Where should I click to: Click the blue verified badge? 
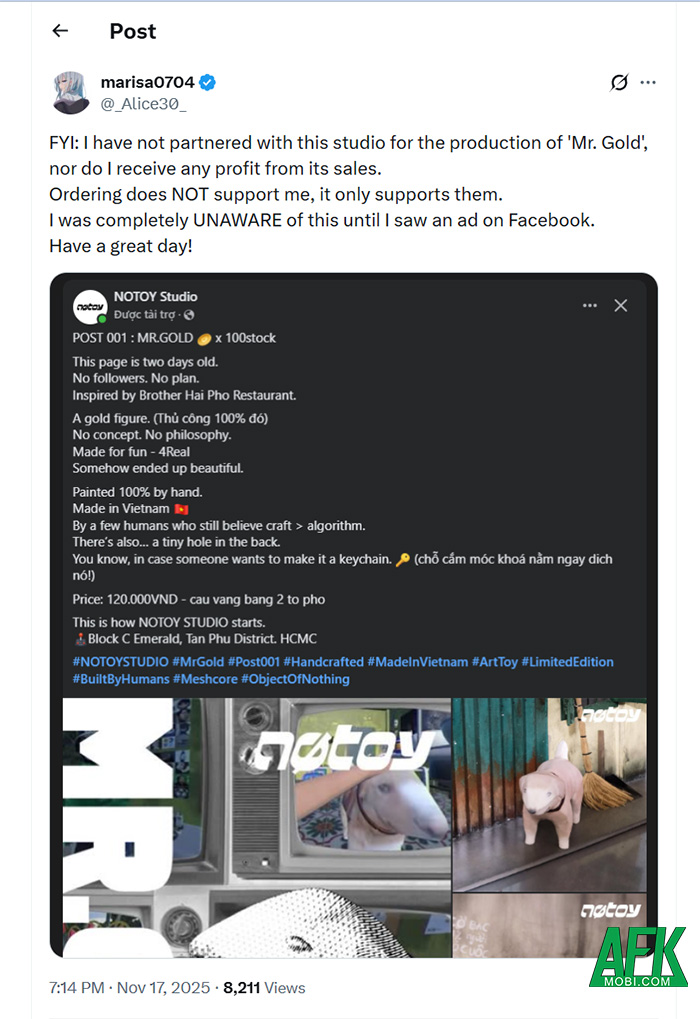pos(208,83)
